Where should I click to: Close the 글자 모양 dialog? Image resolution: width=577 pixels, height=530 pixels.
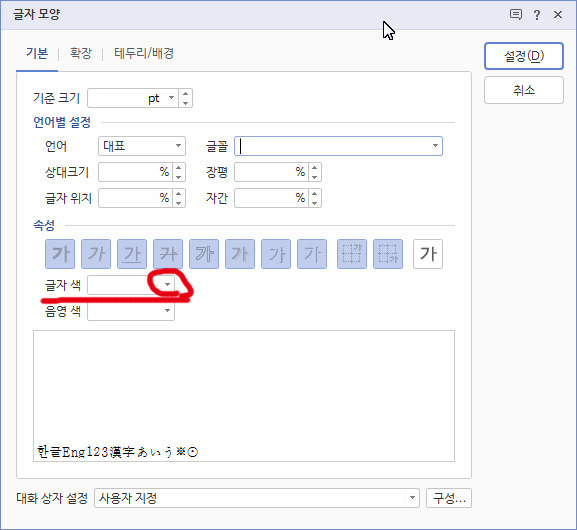coord(558,15)
